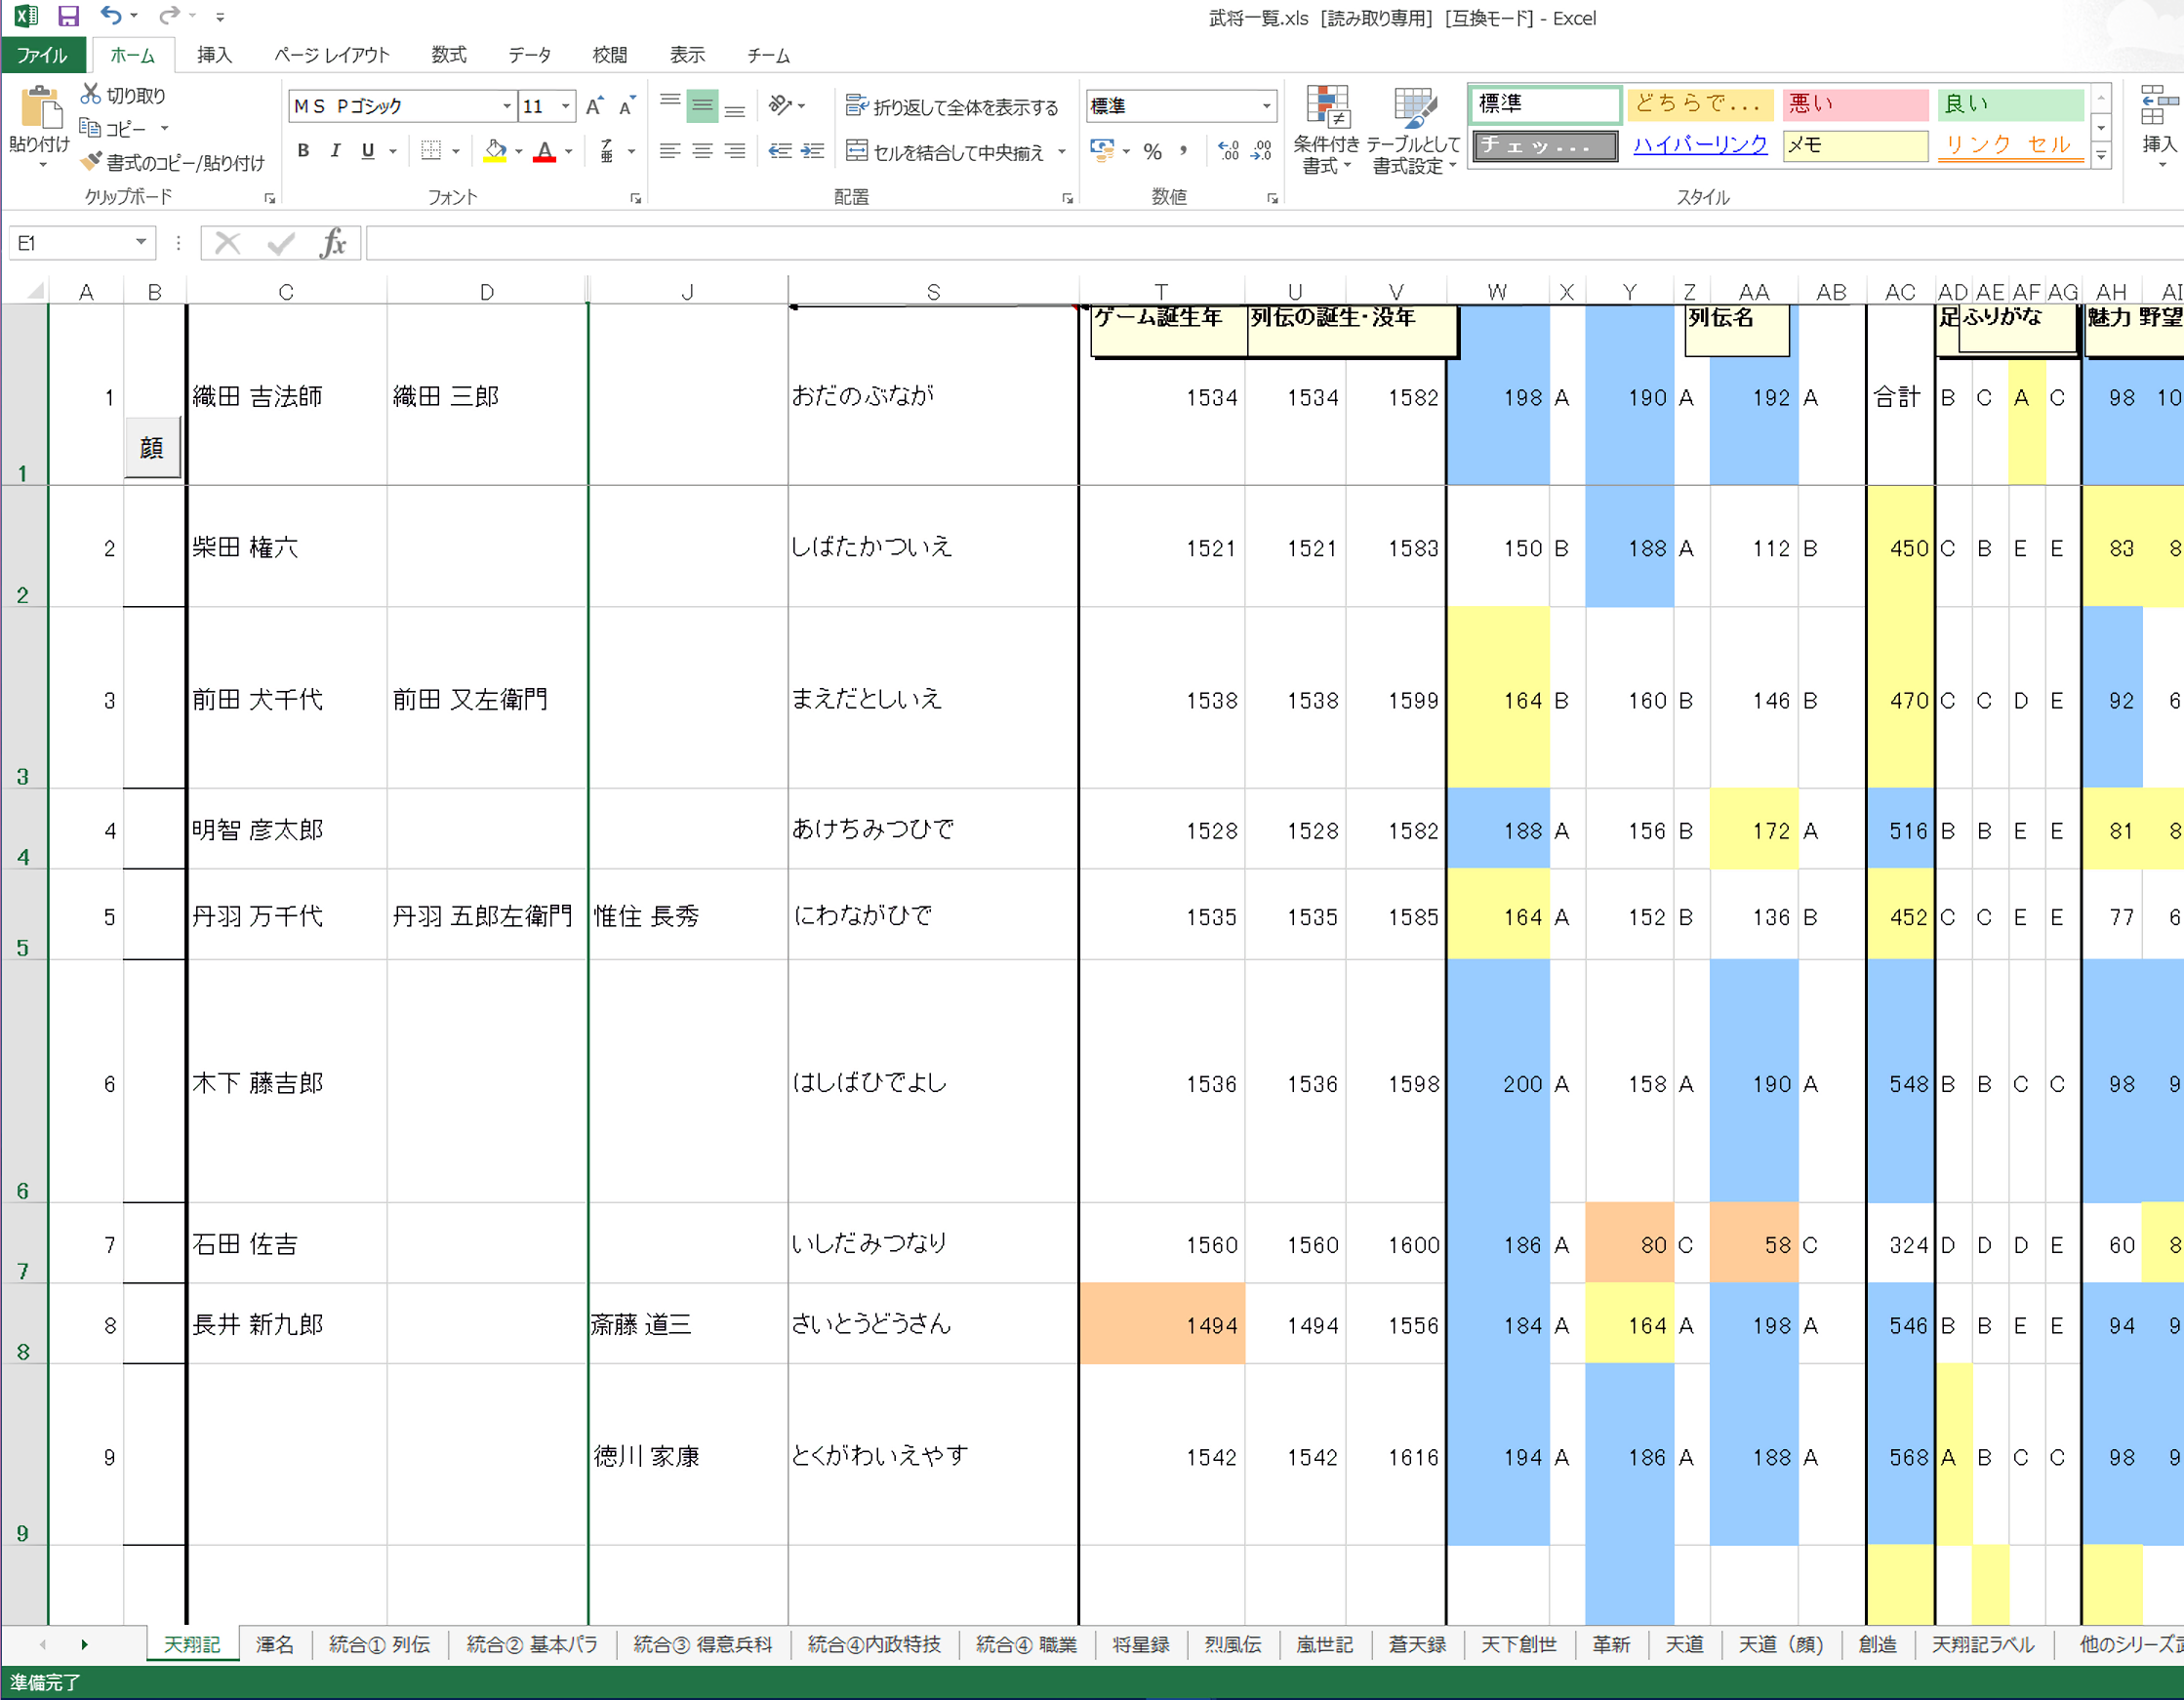Open the Name Box dropdown arrow

(x=141, y=242)
